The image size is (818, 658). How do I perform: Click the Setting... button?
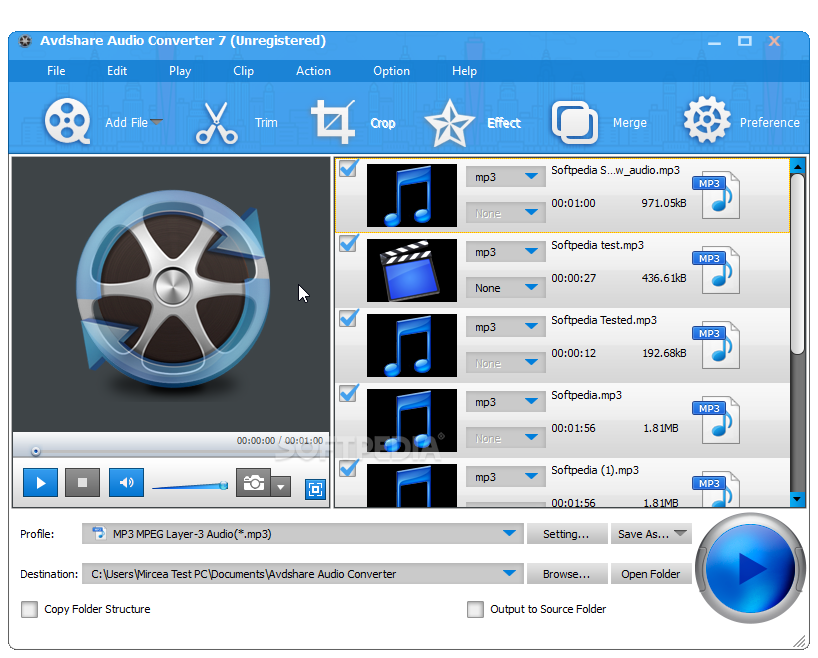pyautogui.click(x=567, y=534)
